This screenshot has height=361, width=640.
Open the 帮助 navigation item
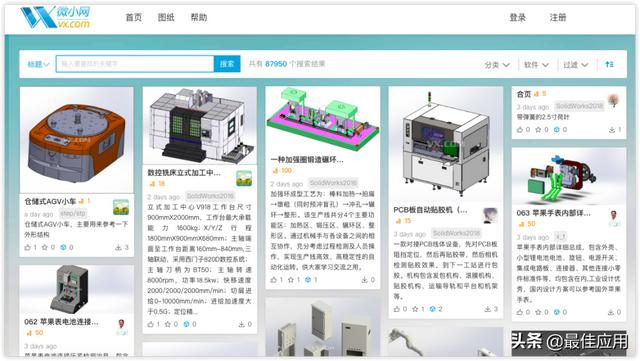[x=199, y=18]
